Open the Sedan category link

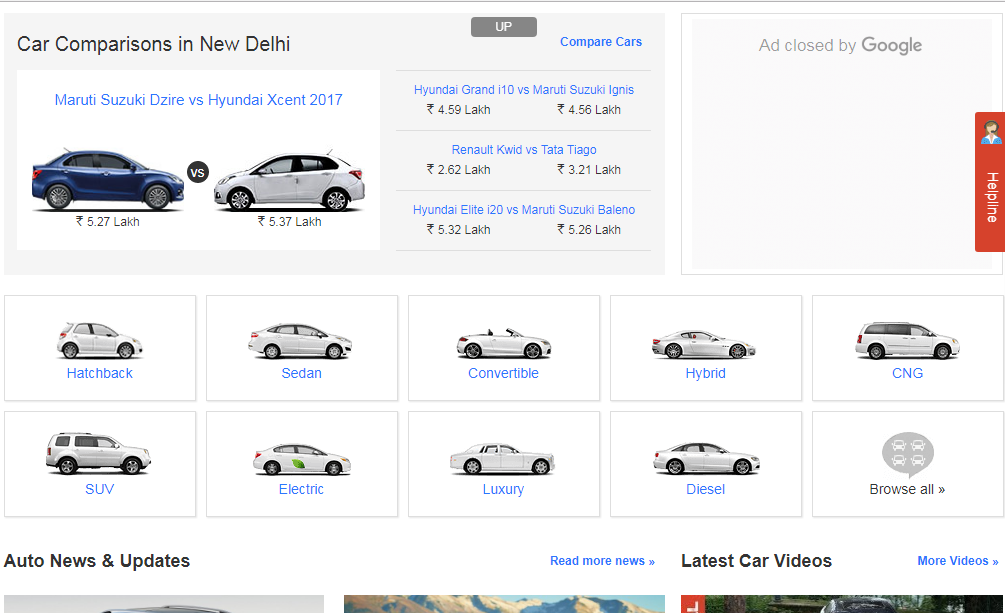point(301,373)
